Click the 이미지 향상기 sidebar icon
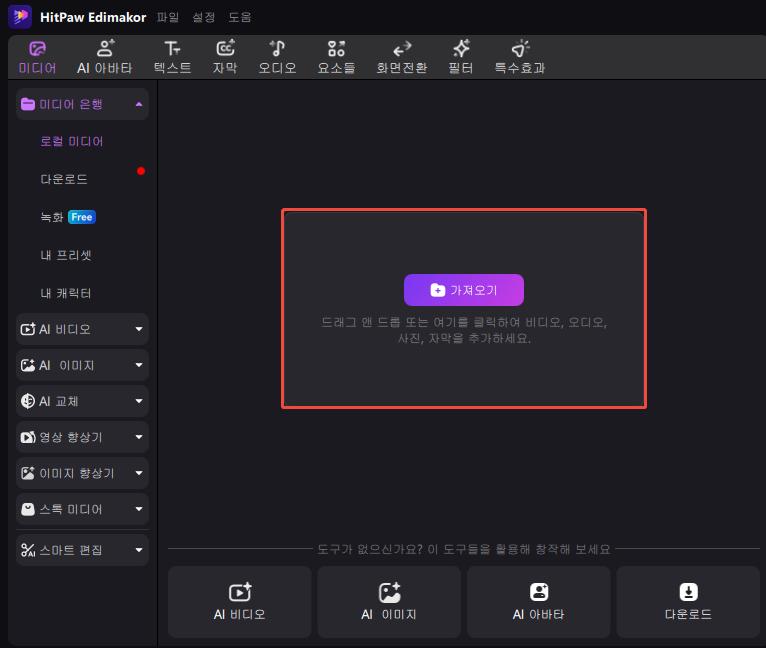Image resolution: width=766 pixels, height=648 pixels. 28,473
